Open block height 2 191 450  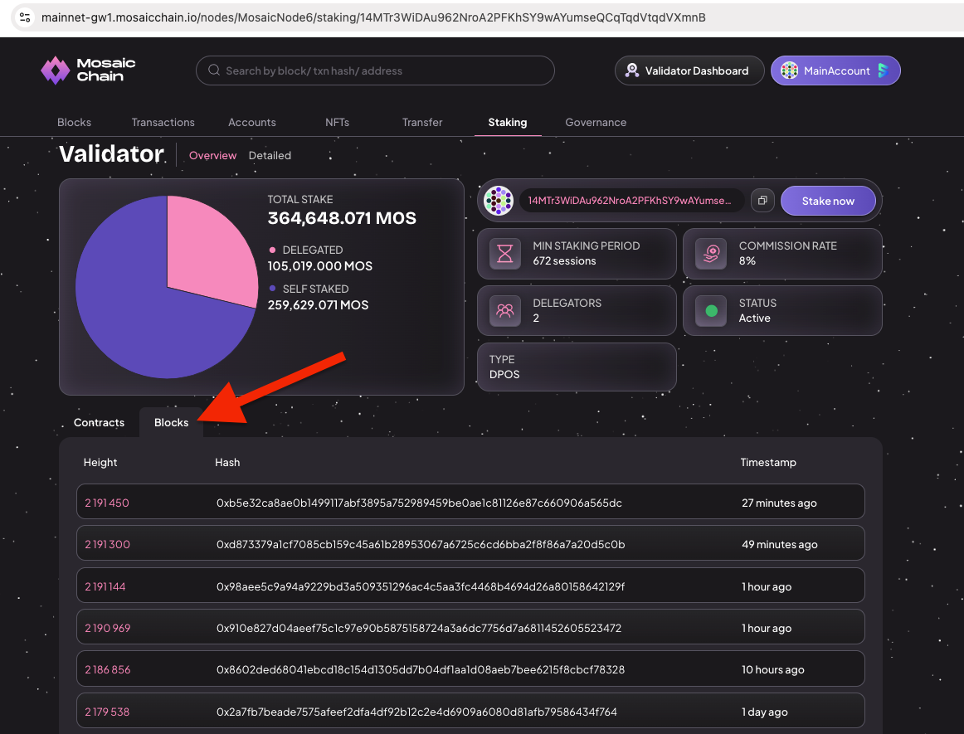click(107, 503)
